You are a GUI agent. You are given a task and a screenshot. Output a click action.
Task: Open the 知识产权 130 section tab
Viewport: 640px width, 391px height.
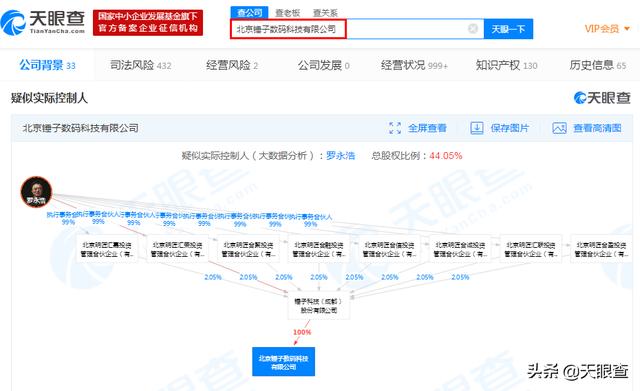(506, 65)
